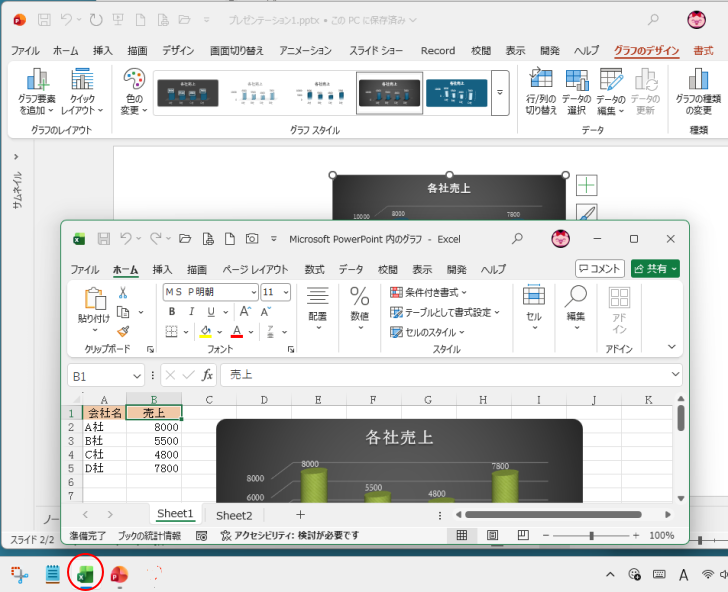Click Change Chart Type in PowerPoint

[x=698, y=91]
